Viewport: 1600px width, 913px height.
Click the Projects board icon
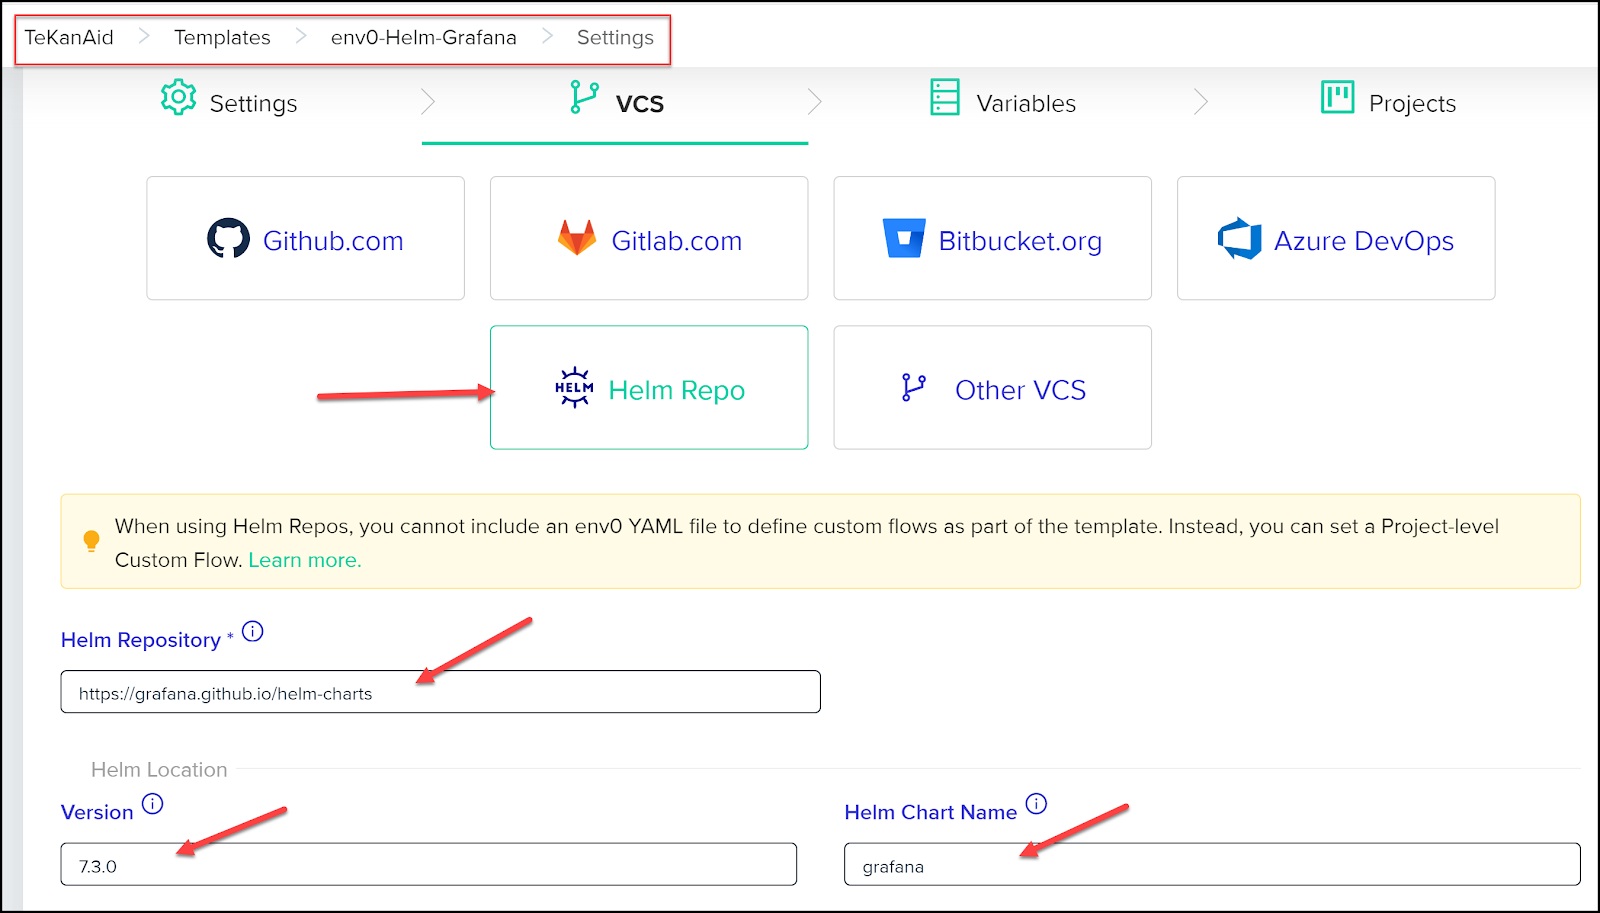[1337, 97]
